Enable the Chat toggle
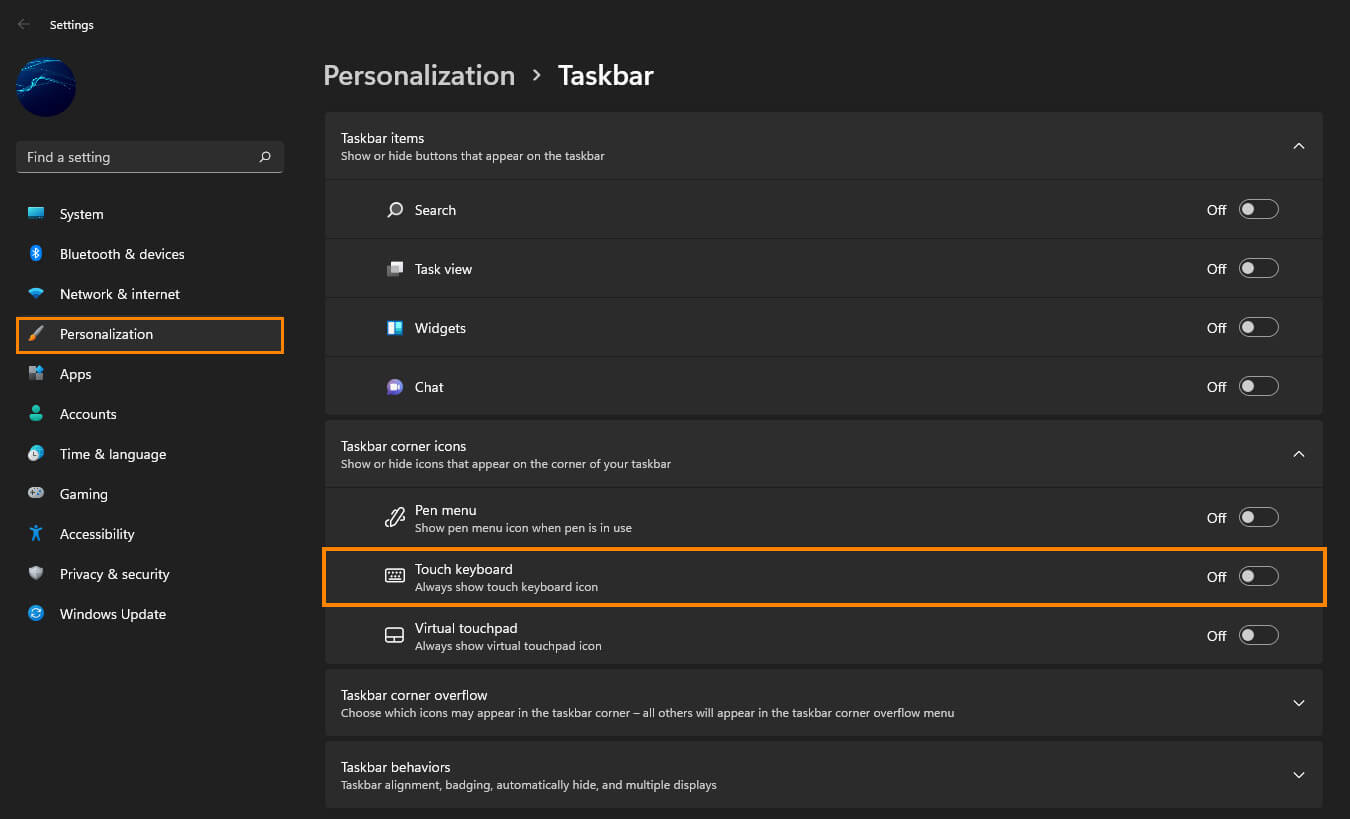This screenshot has width=1350, height=819. coord(1258,387)
